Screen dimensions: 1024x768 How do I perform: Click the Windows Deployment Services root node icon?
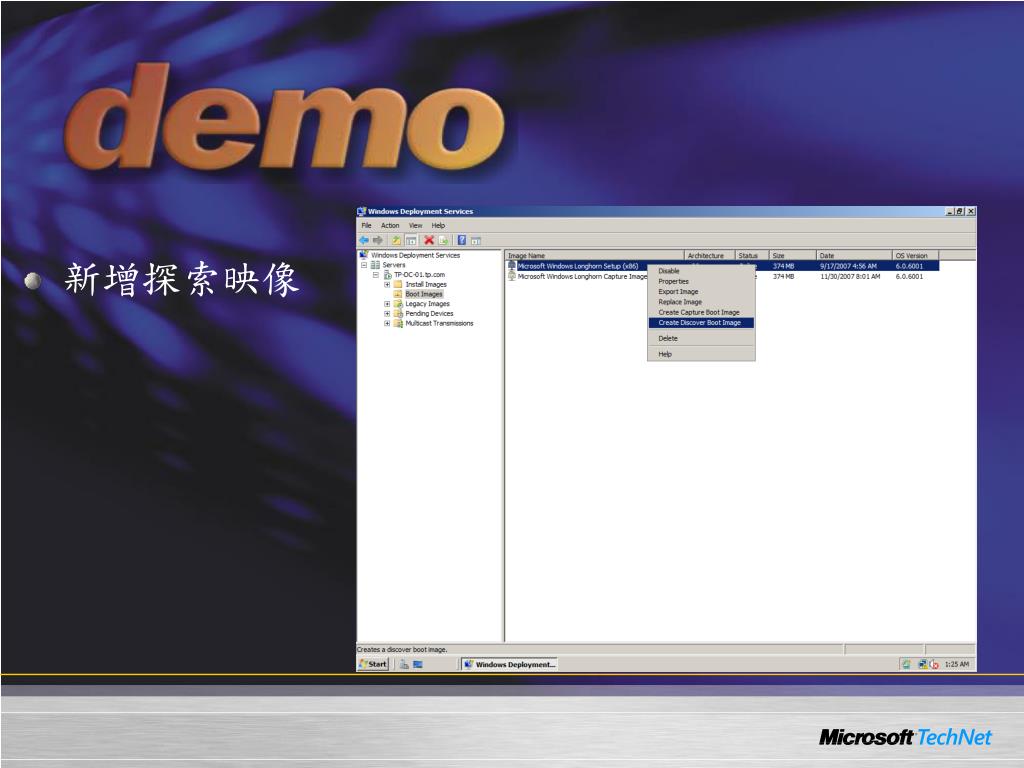364,255
